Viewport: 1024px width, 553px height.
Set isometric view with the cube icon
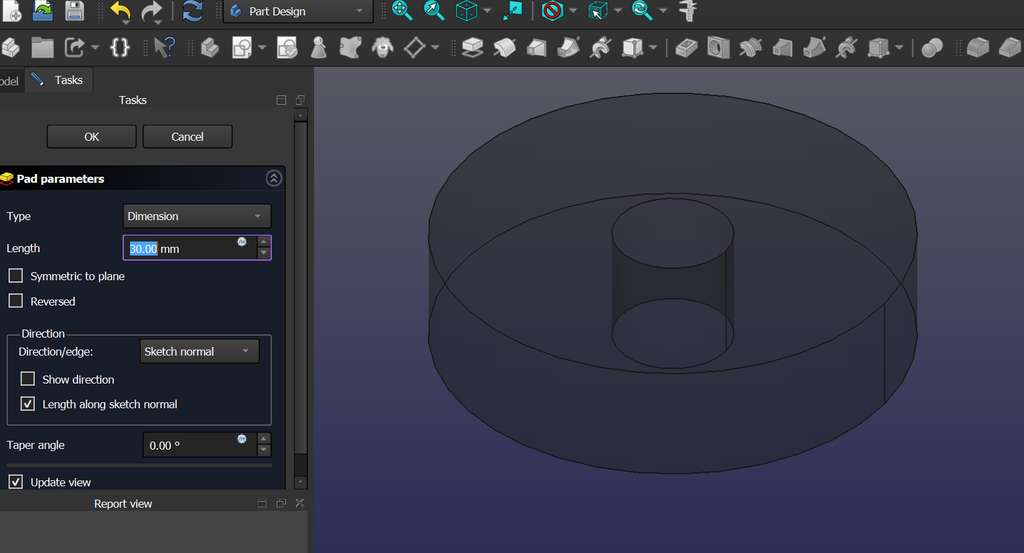tap(466, 10)
